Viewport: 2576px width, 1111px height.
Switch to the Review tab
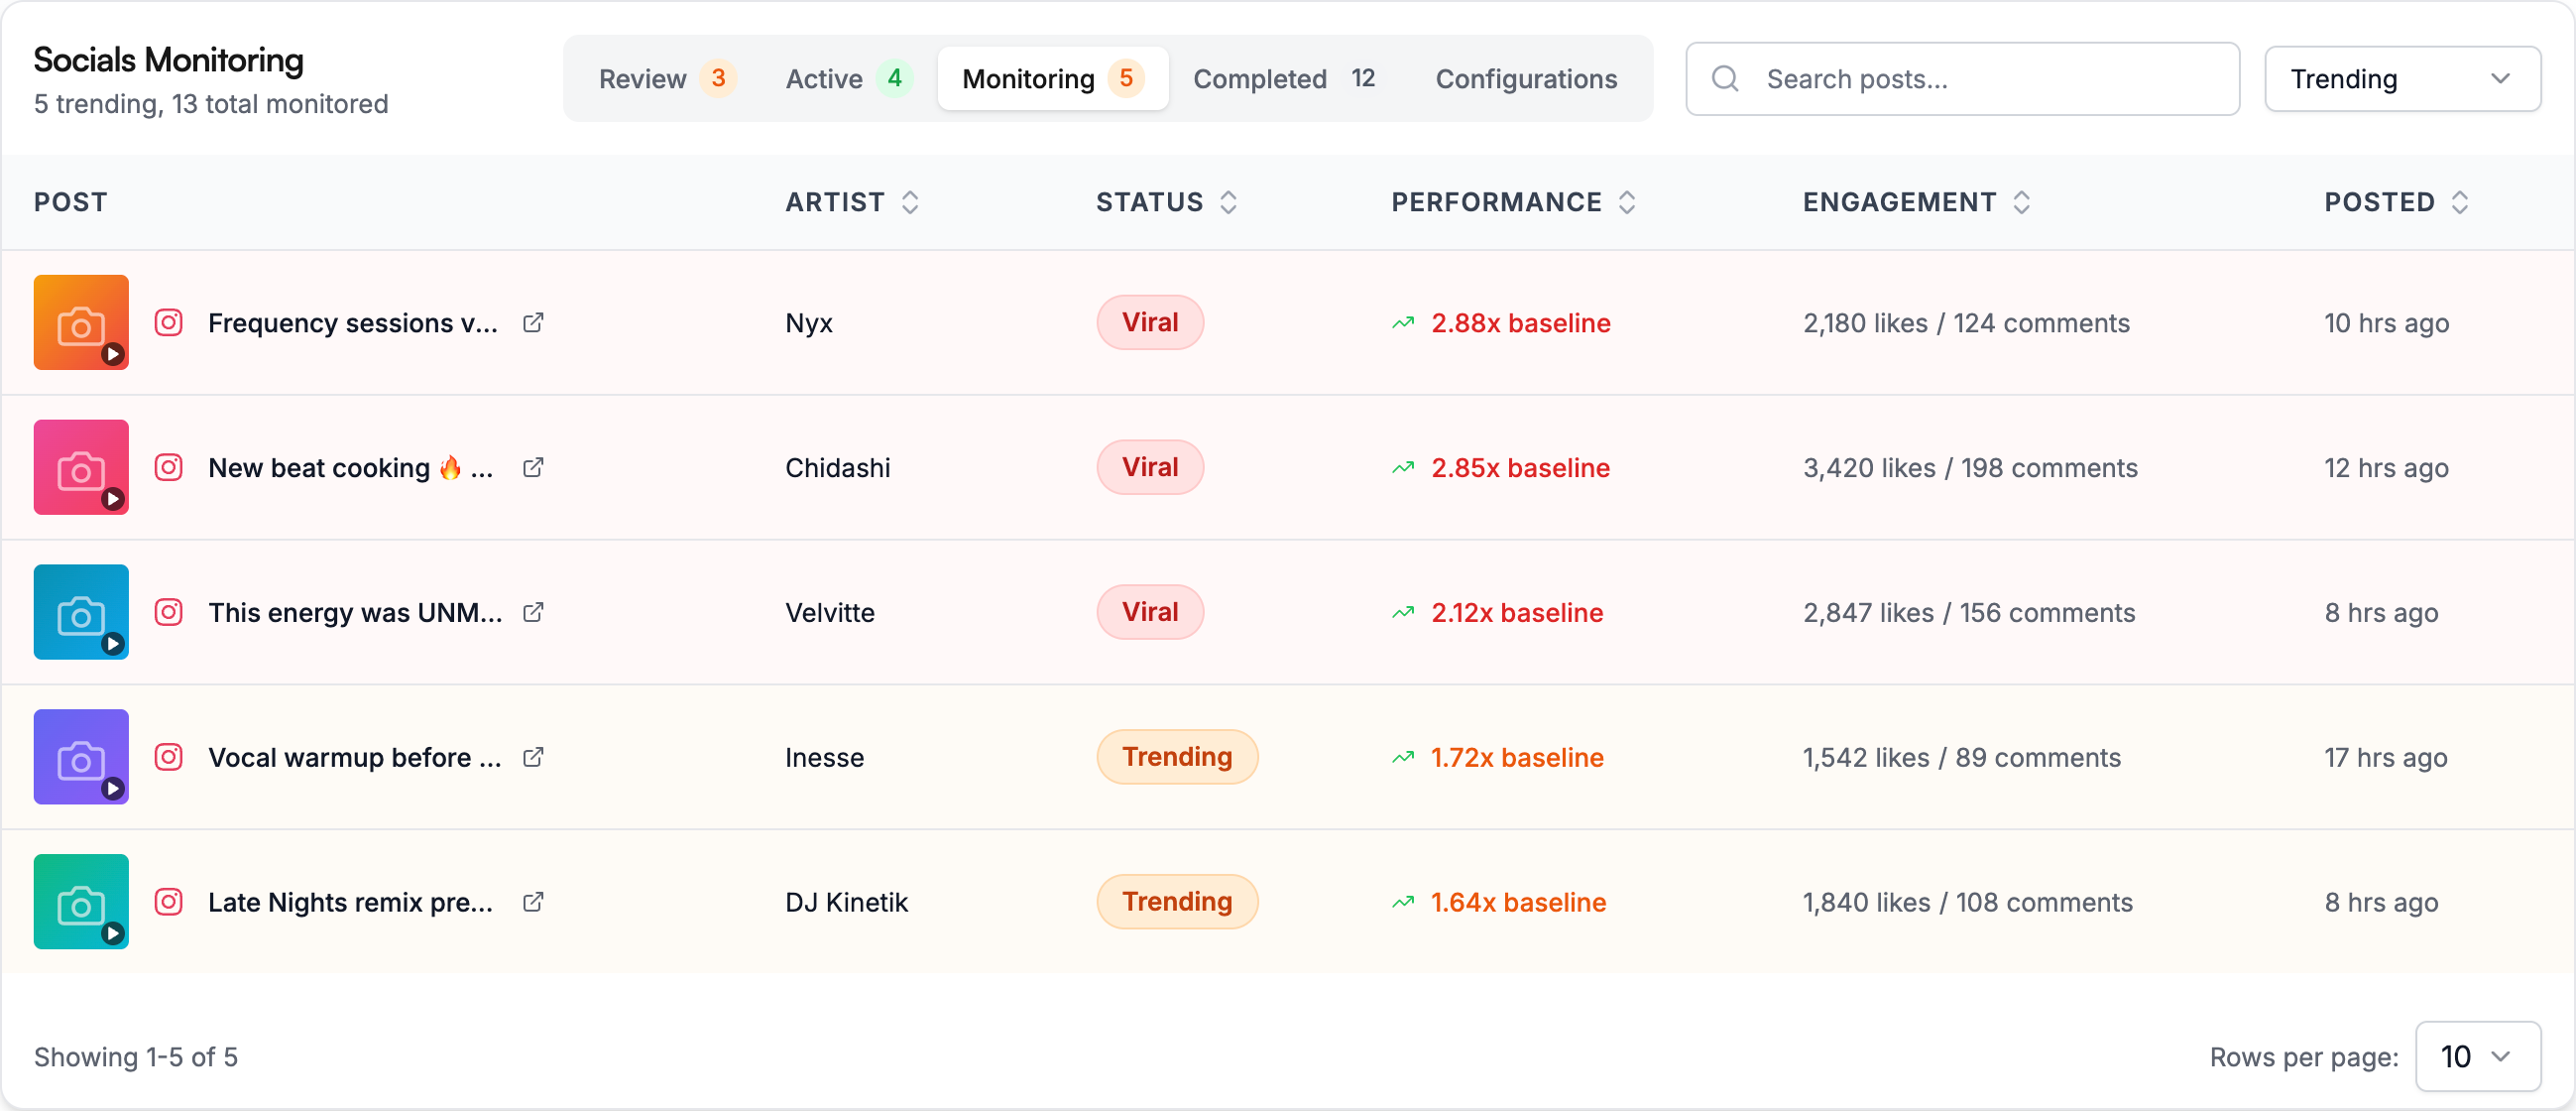point(665,79)
